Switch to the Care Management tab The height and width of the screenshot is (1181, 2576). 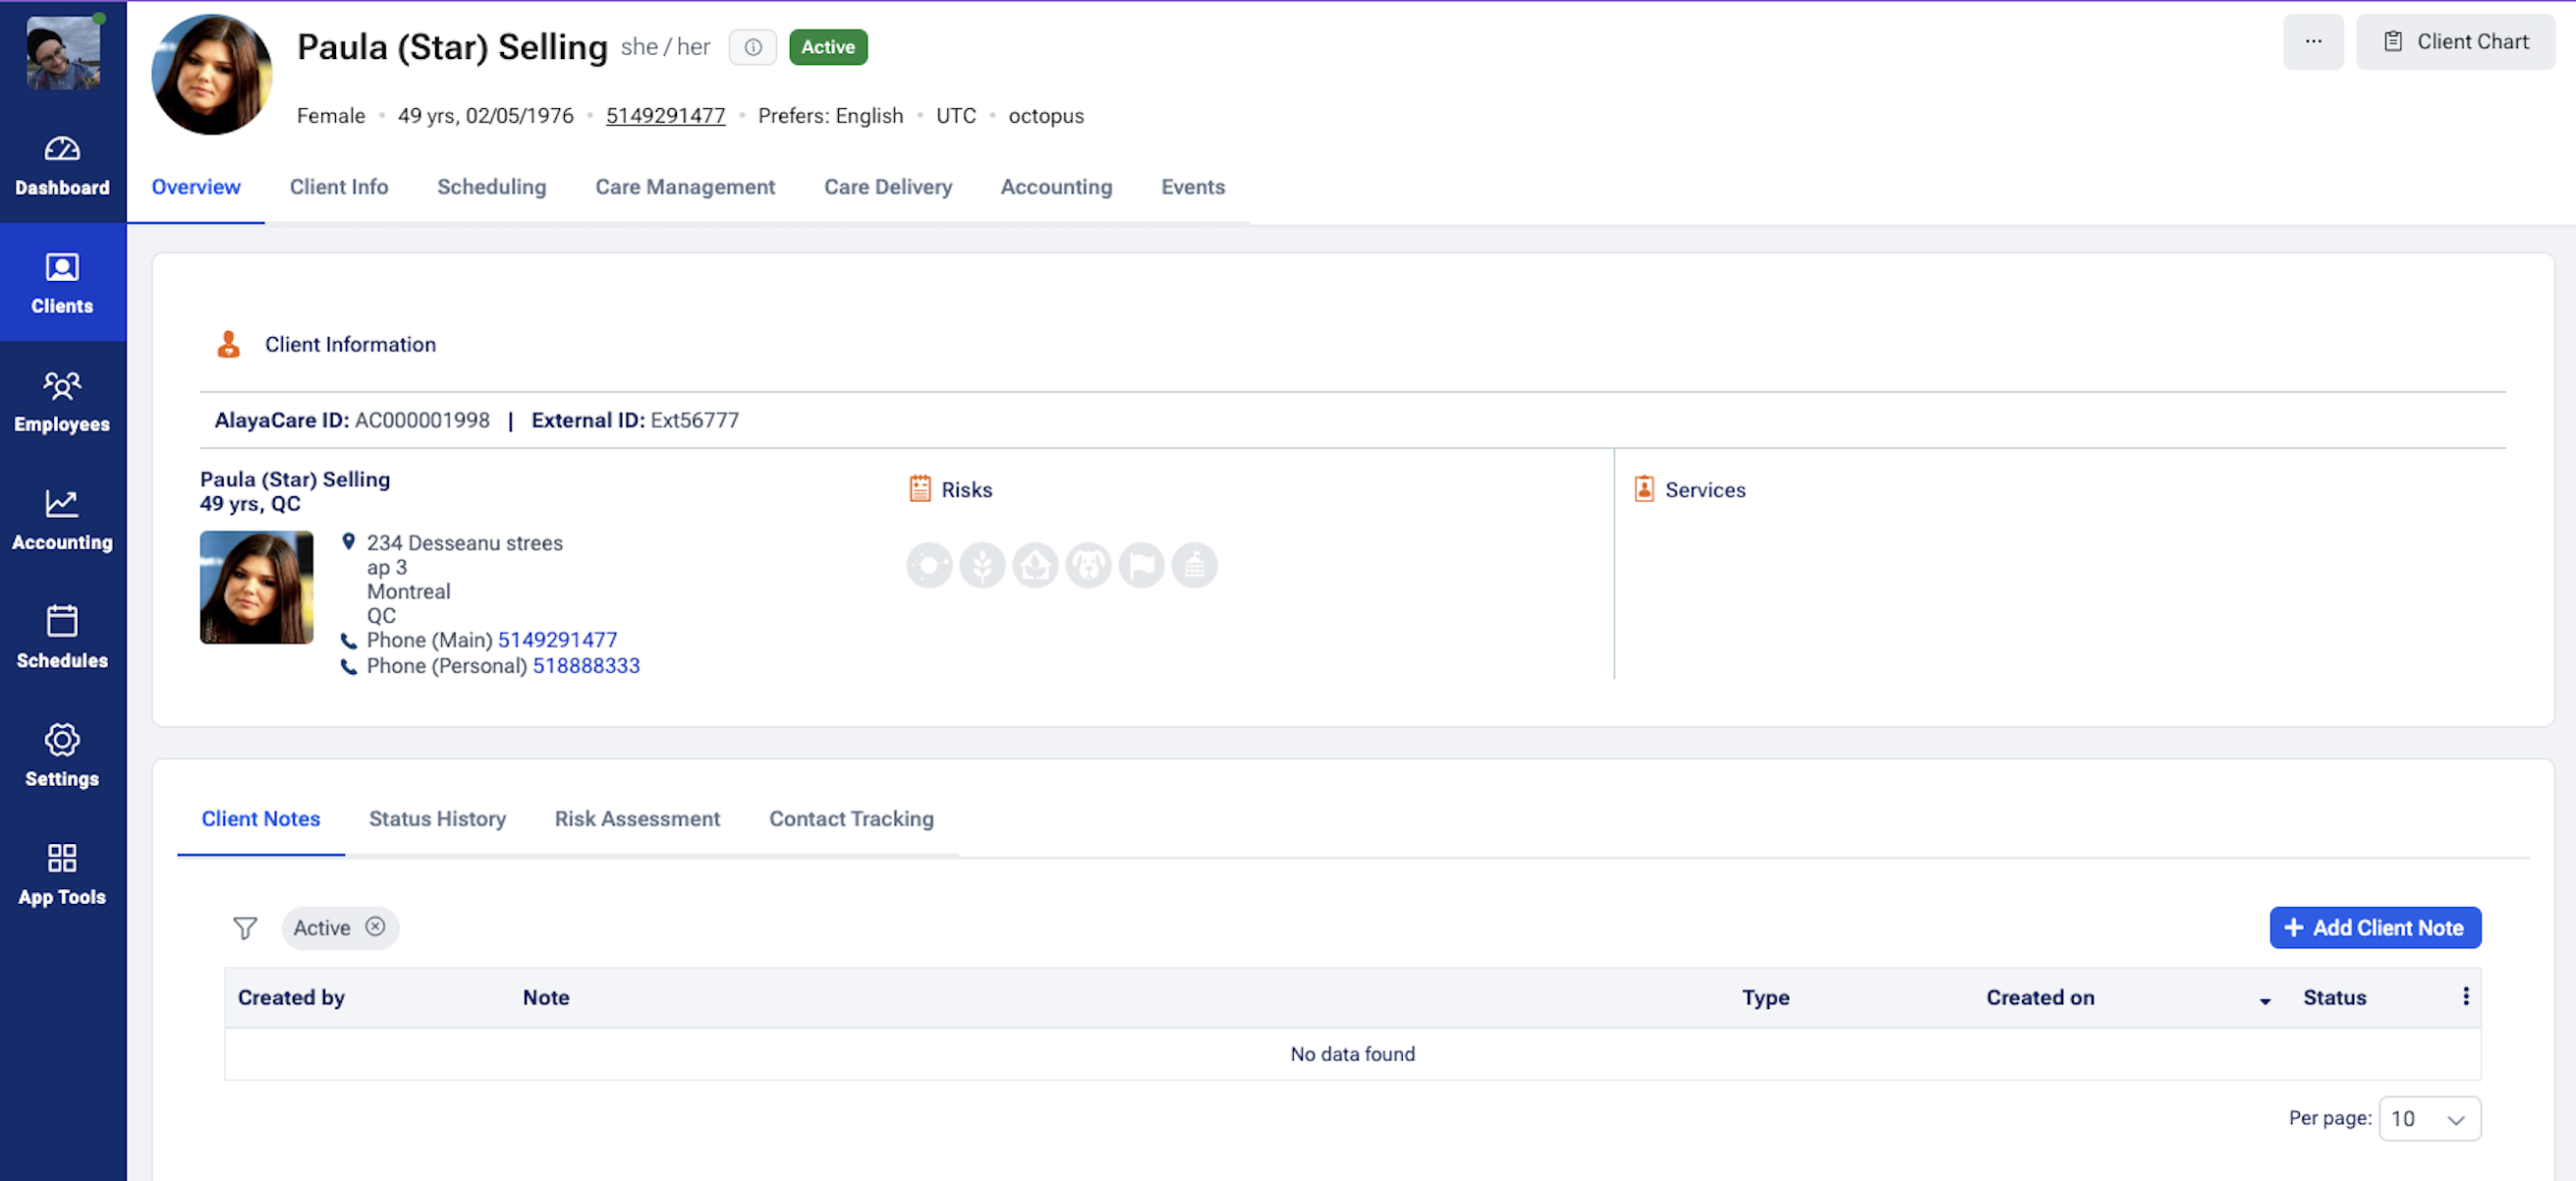[x=684, y=187]
